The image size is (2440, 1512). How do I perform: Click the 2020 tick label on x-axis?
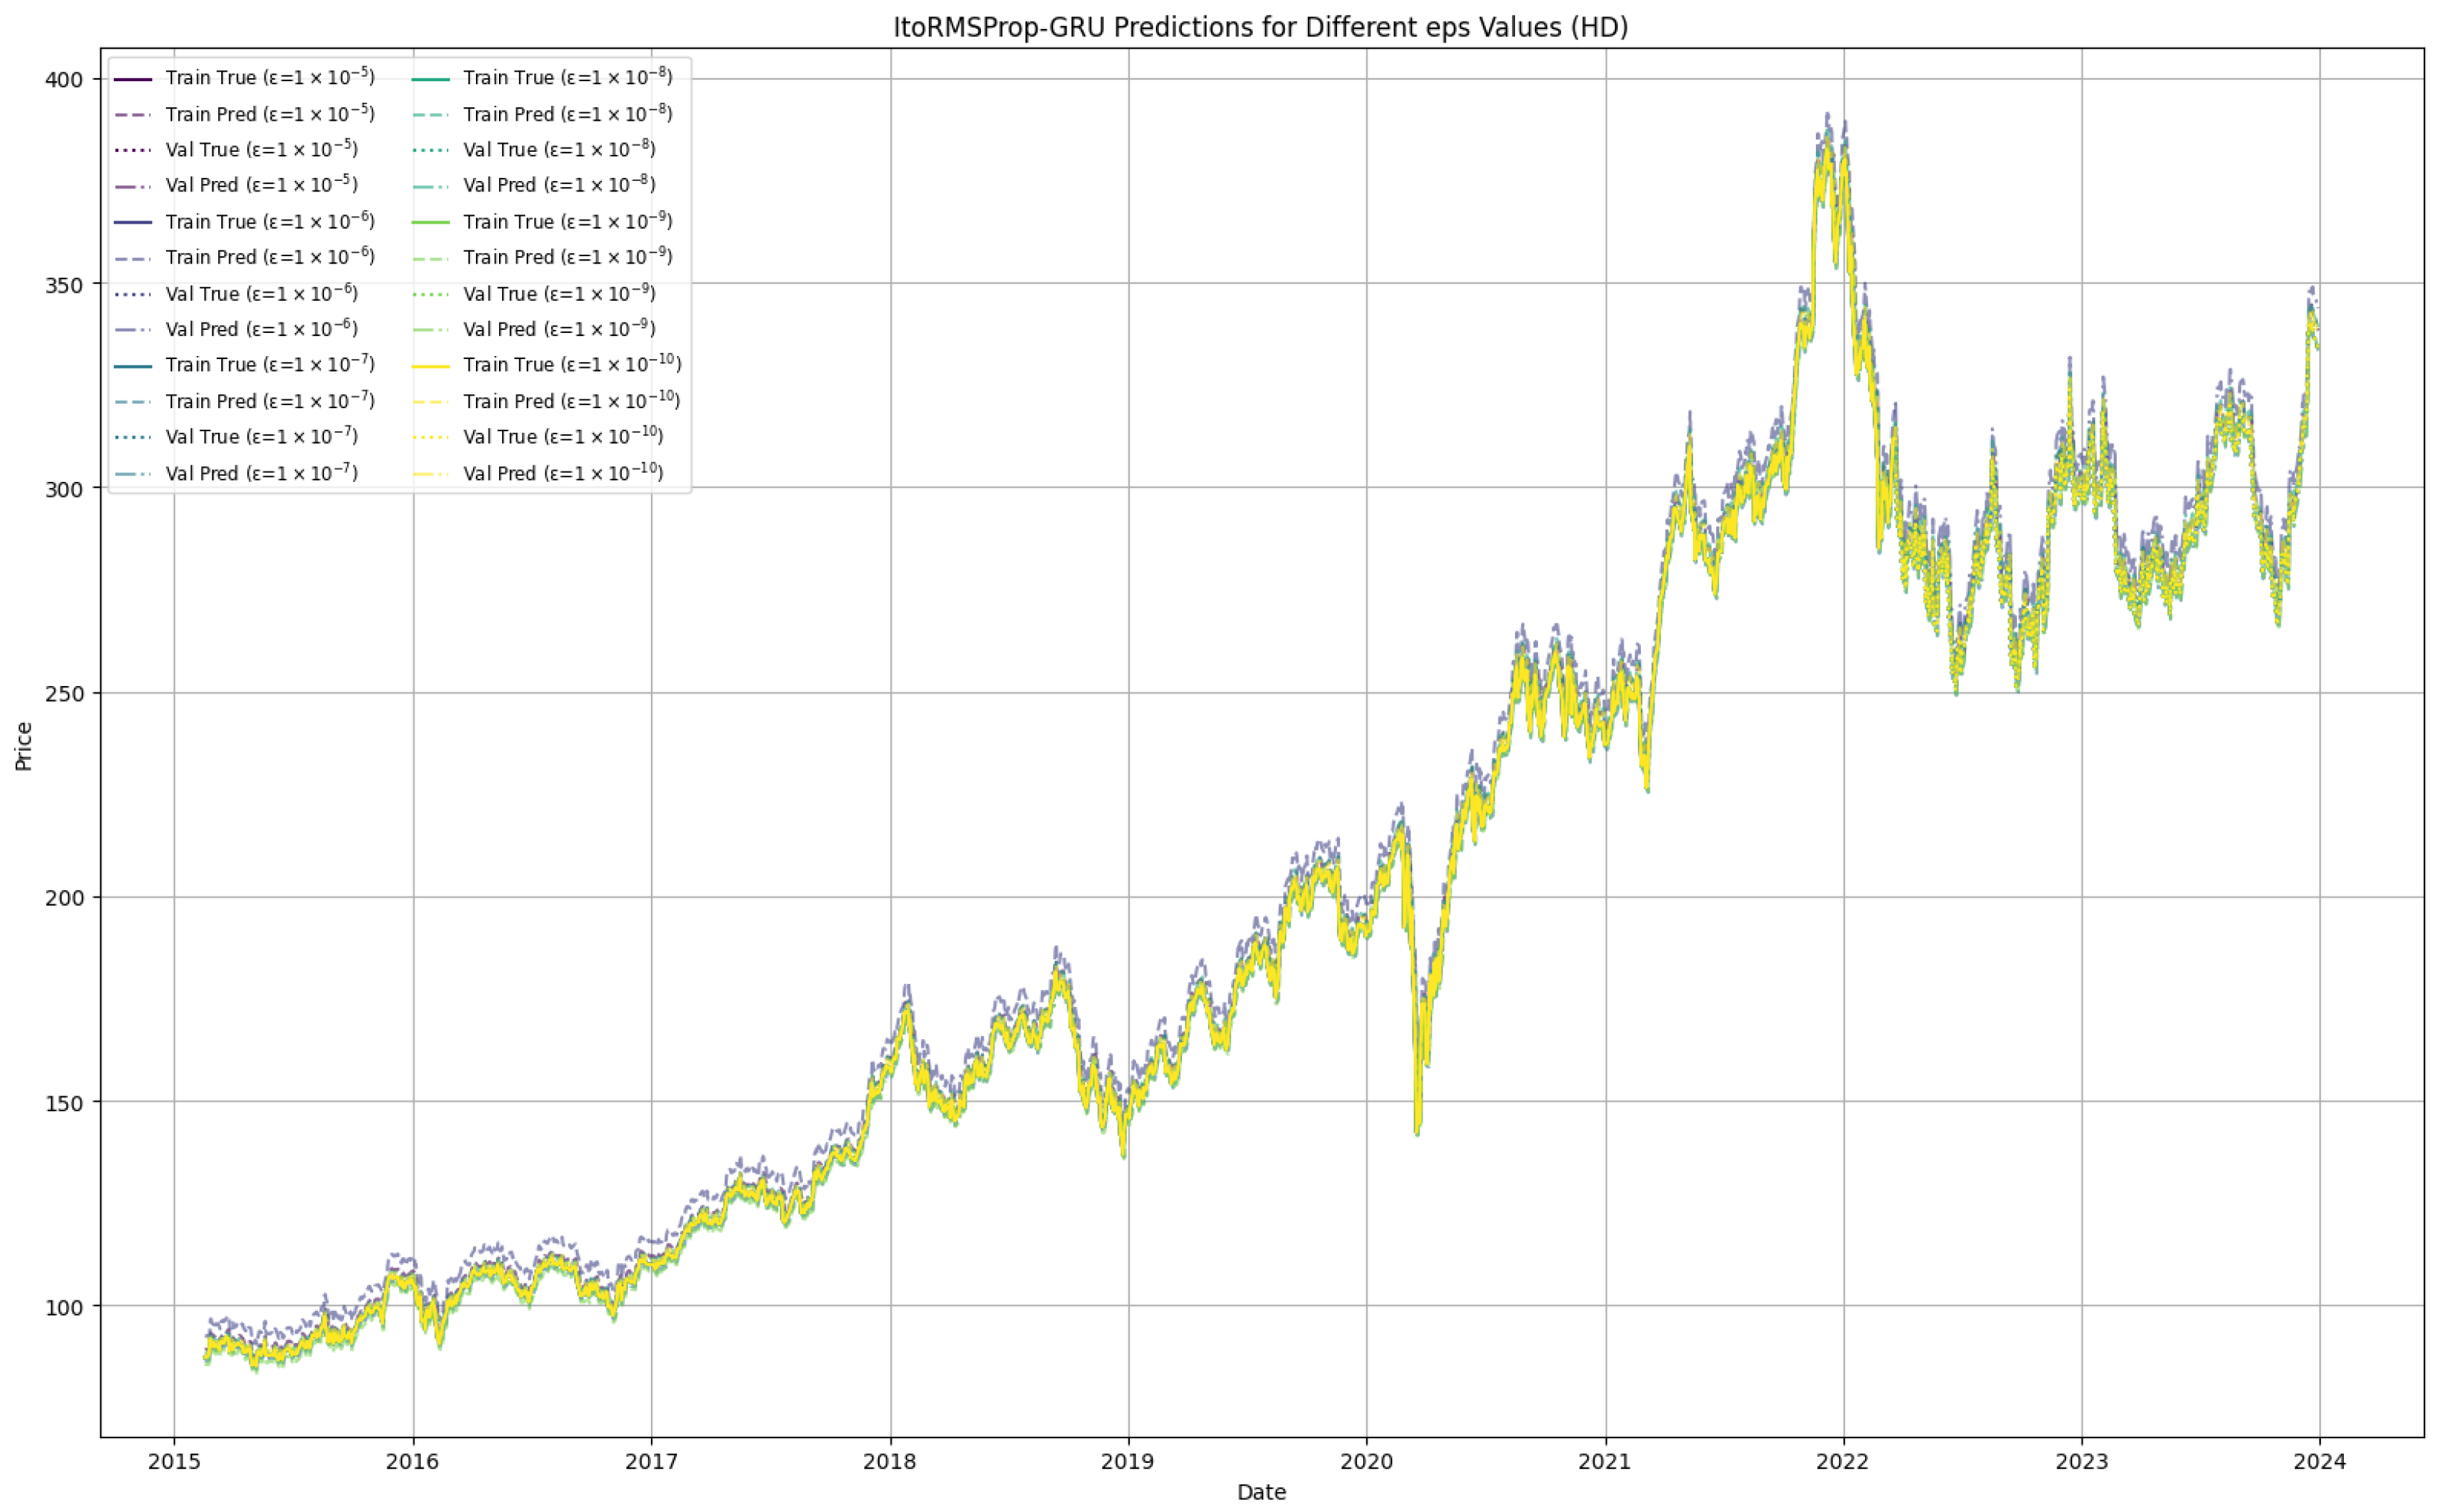tap(1366, 1462)
